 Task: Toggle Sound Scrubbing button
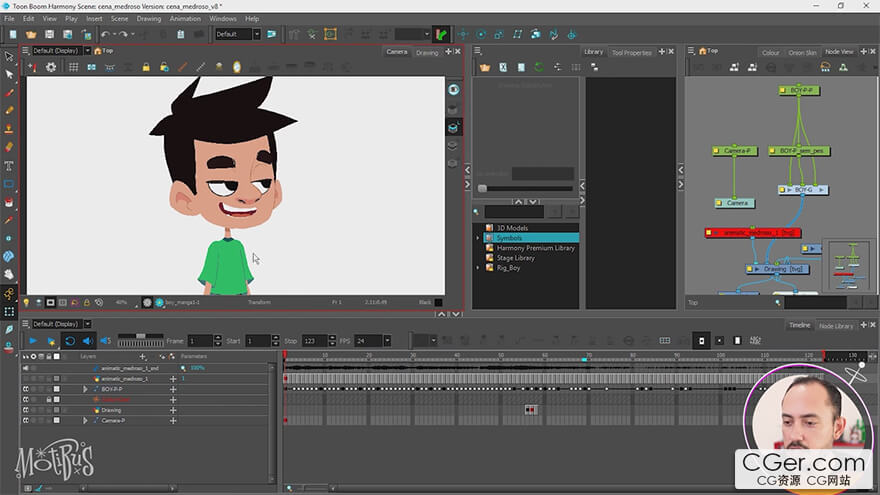105,341
